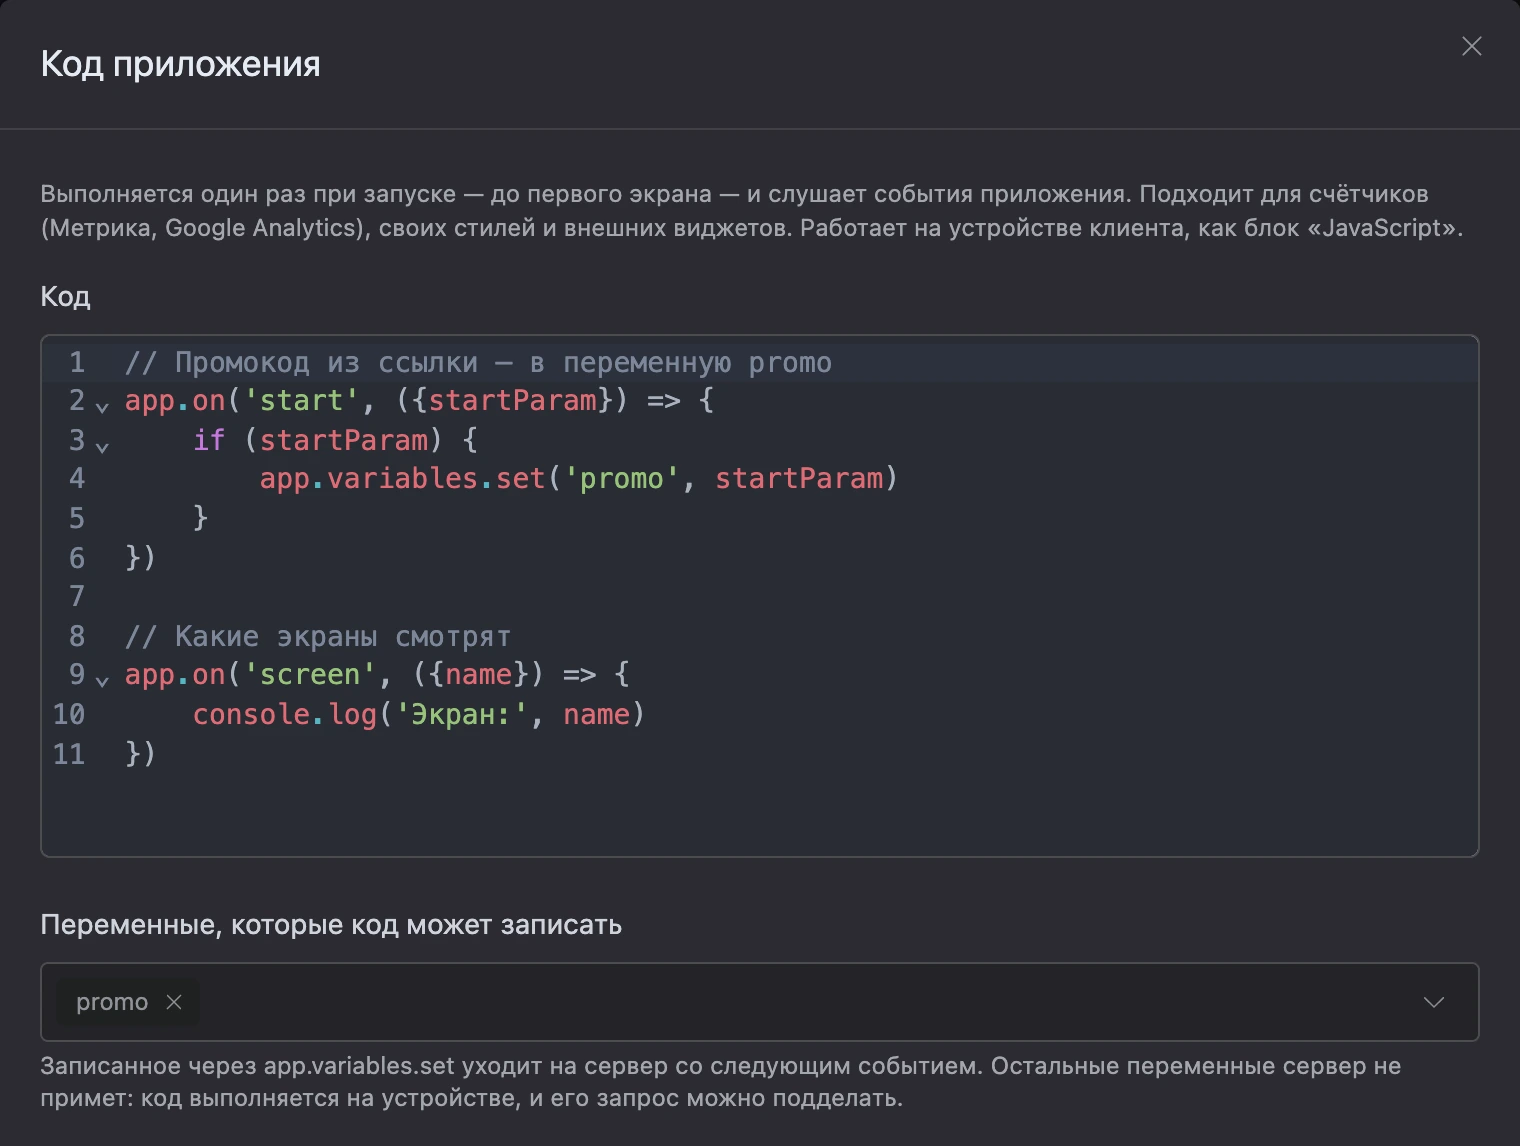Viewport: 1520px width, 1146px height.
Task: Click the 'Экран:' string on line 10
Action: point(462,714)
